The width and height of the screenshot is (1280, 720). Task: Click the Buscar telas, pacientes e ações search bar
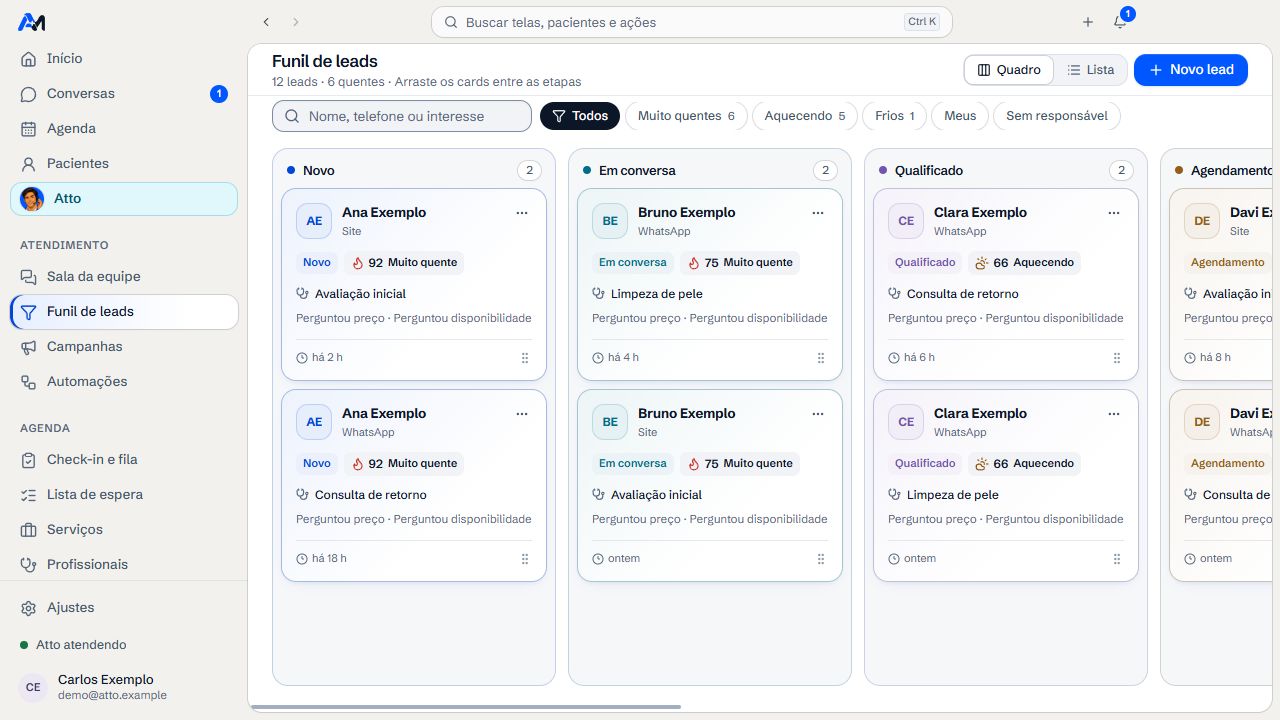[691, 22]
